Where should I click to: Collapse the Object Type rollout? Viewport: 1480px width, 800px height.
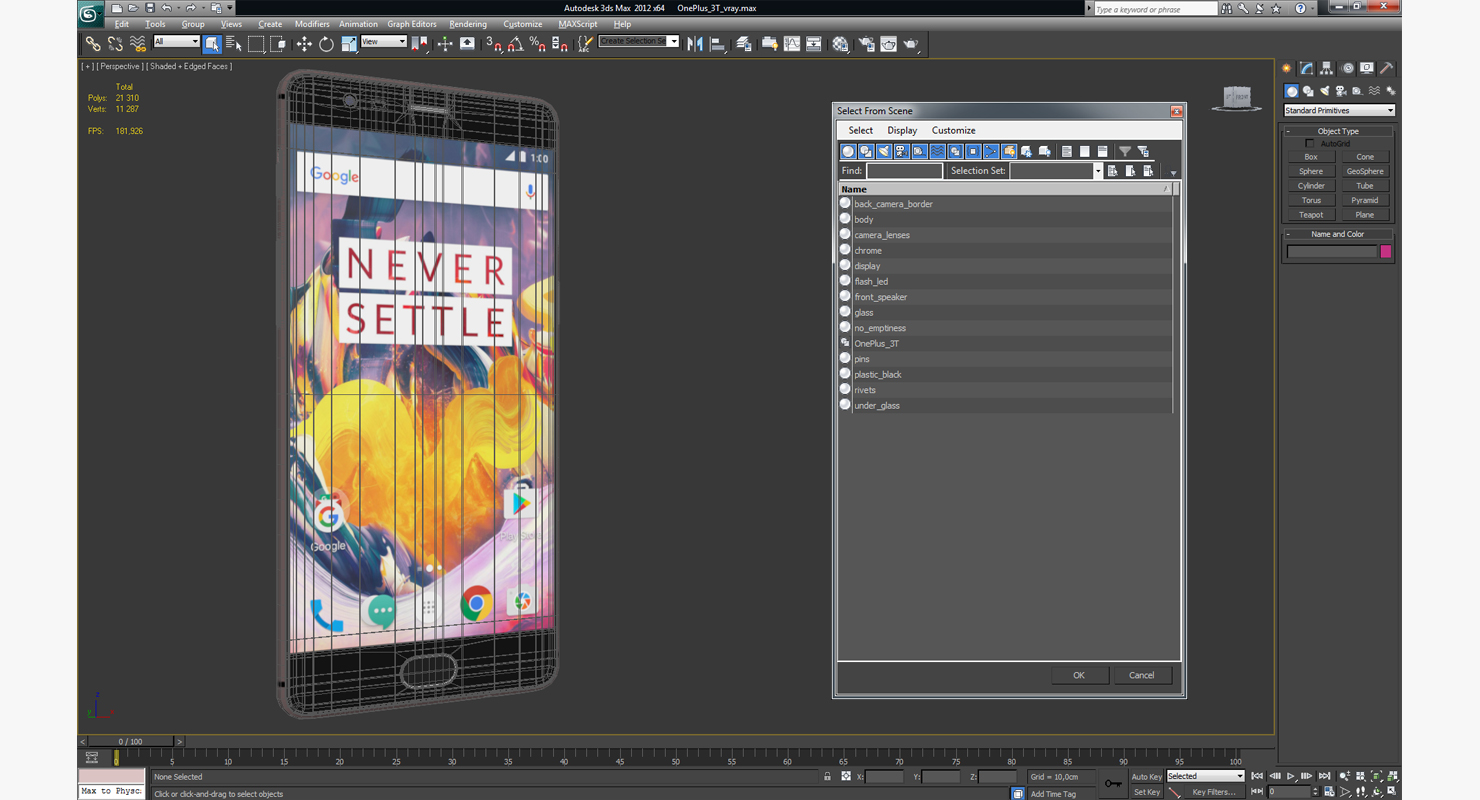pyautogui.click(x=1338, y=131)
